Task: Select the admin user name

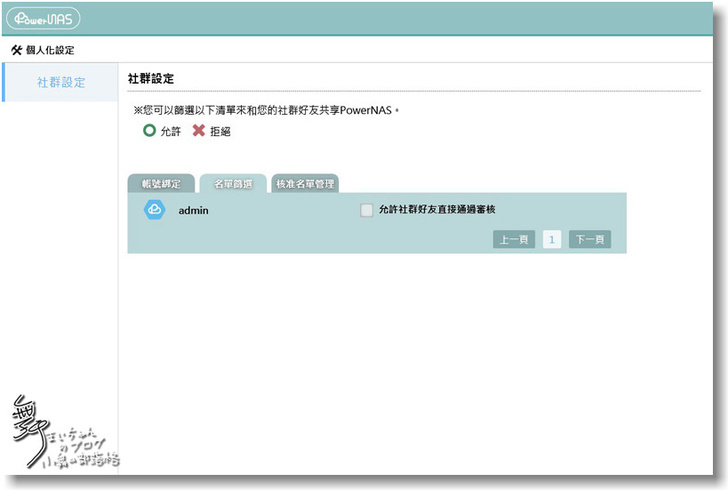Action: pyautogui.click(x=193, y=211)
